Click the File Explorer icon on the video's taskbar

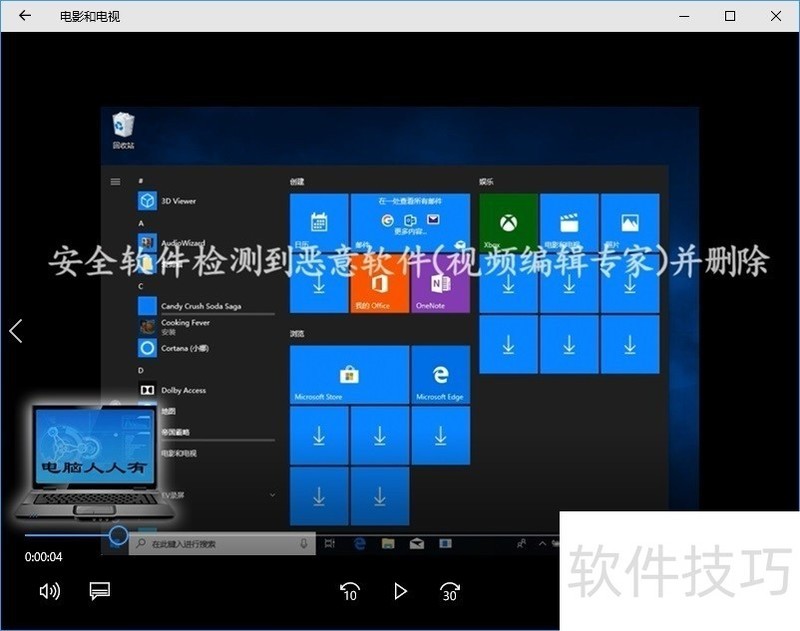pos(388,544)
